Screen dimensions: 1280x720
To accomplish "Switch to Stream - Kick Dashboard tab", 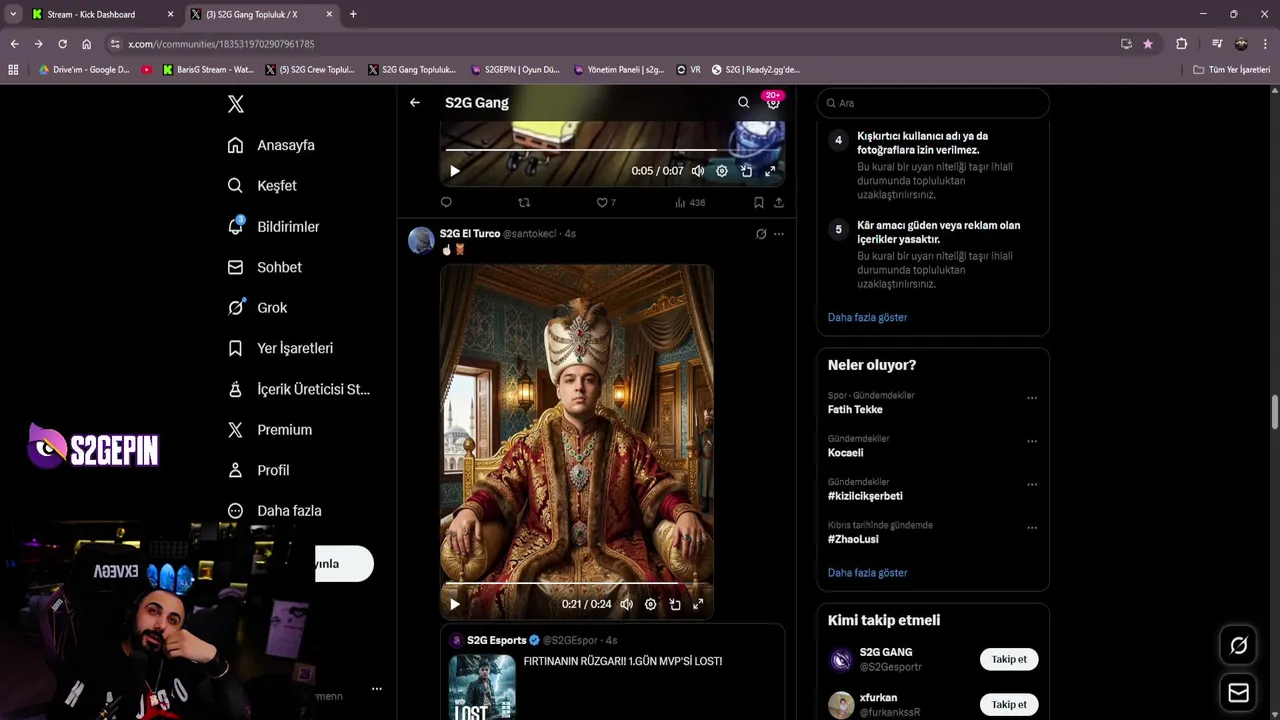I will tap(102, 14).
